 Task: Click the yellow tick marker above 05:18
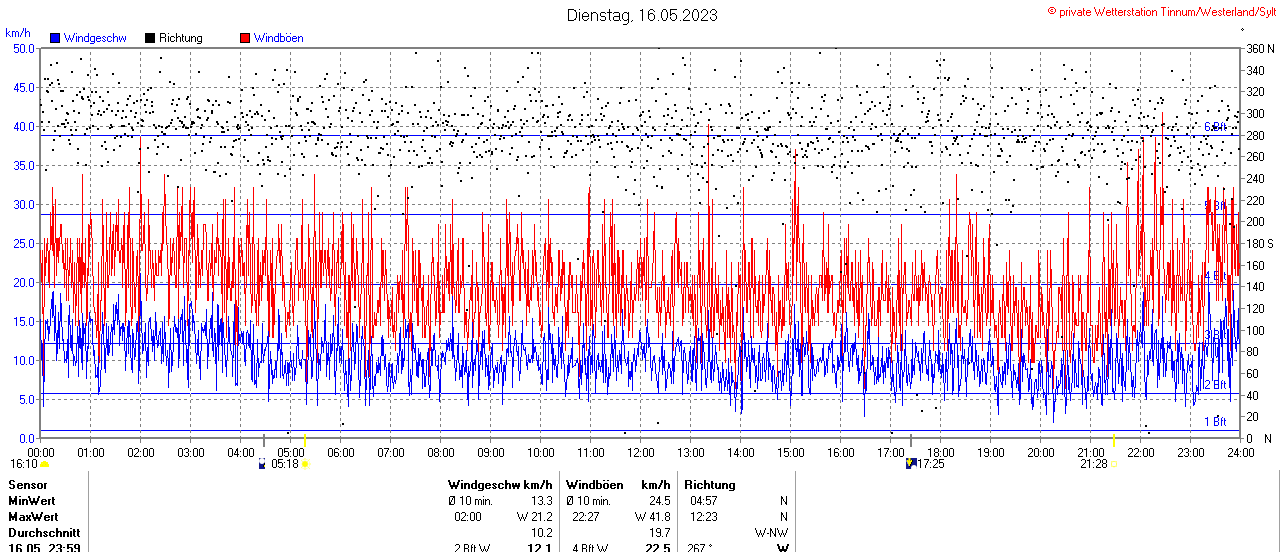coord(304,441)
